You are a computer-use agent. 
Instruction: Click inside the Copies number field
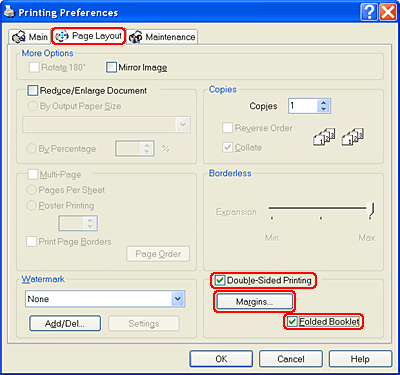tap(303, 106)
